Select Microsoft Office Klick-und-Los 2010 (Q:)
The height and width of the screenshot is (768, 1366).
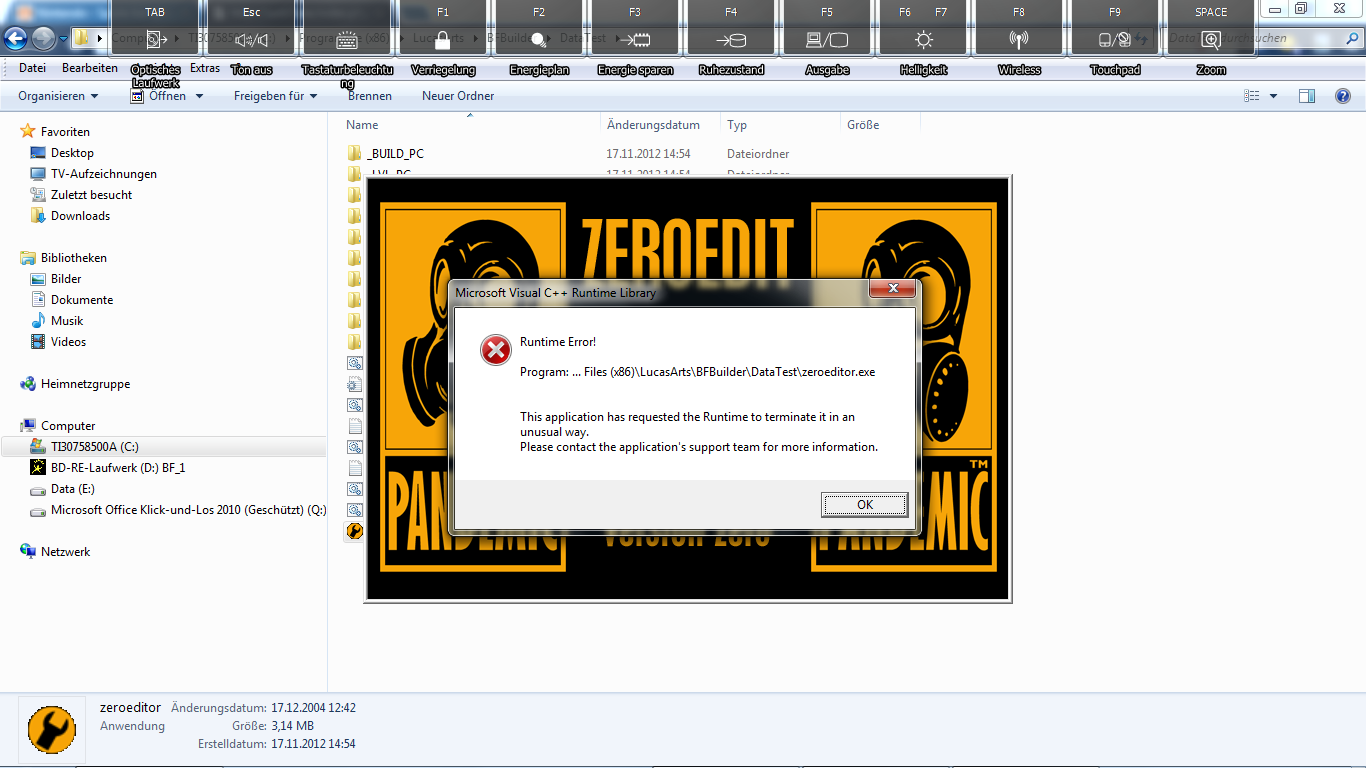(188, 510)
